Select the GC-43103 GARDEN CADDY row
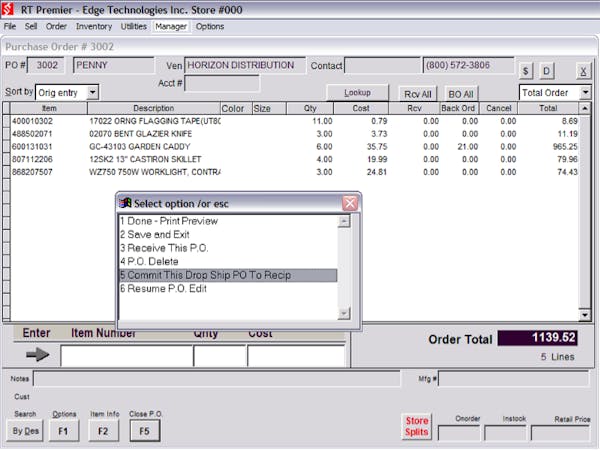This screenshot has width=600, height=450. click(294, 147)
